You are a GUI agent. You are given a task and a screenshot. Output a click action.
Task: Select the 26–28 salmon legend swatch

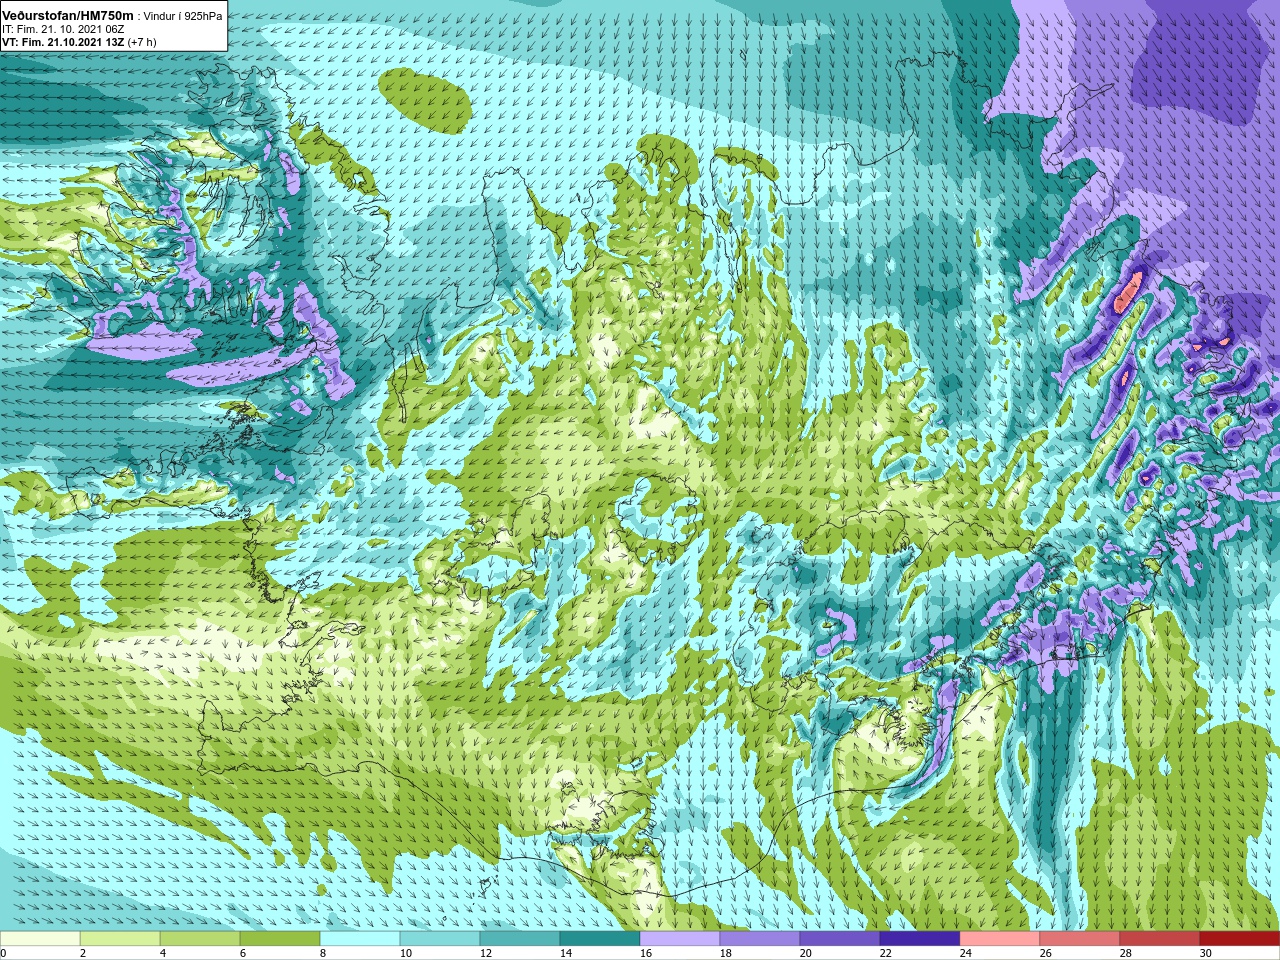1080,939
